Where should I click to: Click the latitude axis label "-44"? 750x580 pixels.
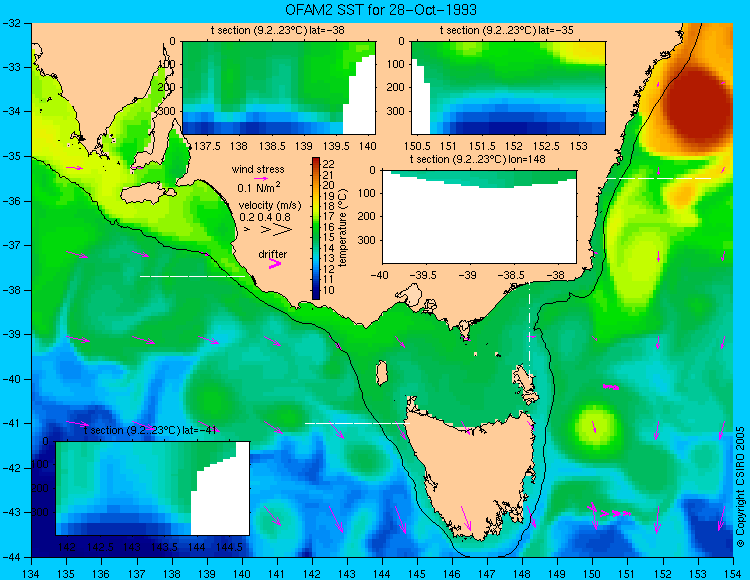[11, 557]
